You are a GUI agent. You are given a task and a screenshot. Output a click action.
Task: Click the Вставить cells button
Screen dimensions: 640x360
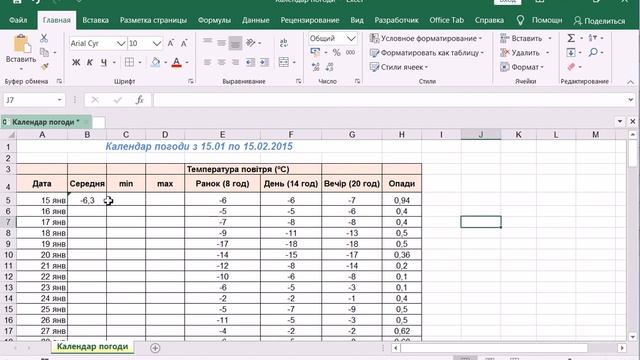521,38
